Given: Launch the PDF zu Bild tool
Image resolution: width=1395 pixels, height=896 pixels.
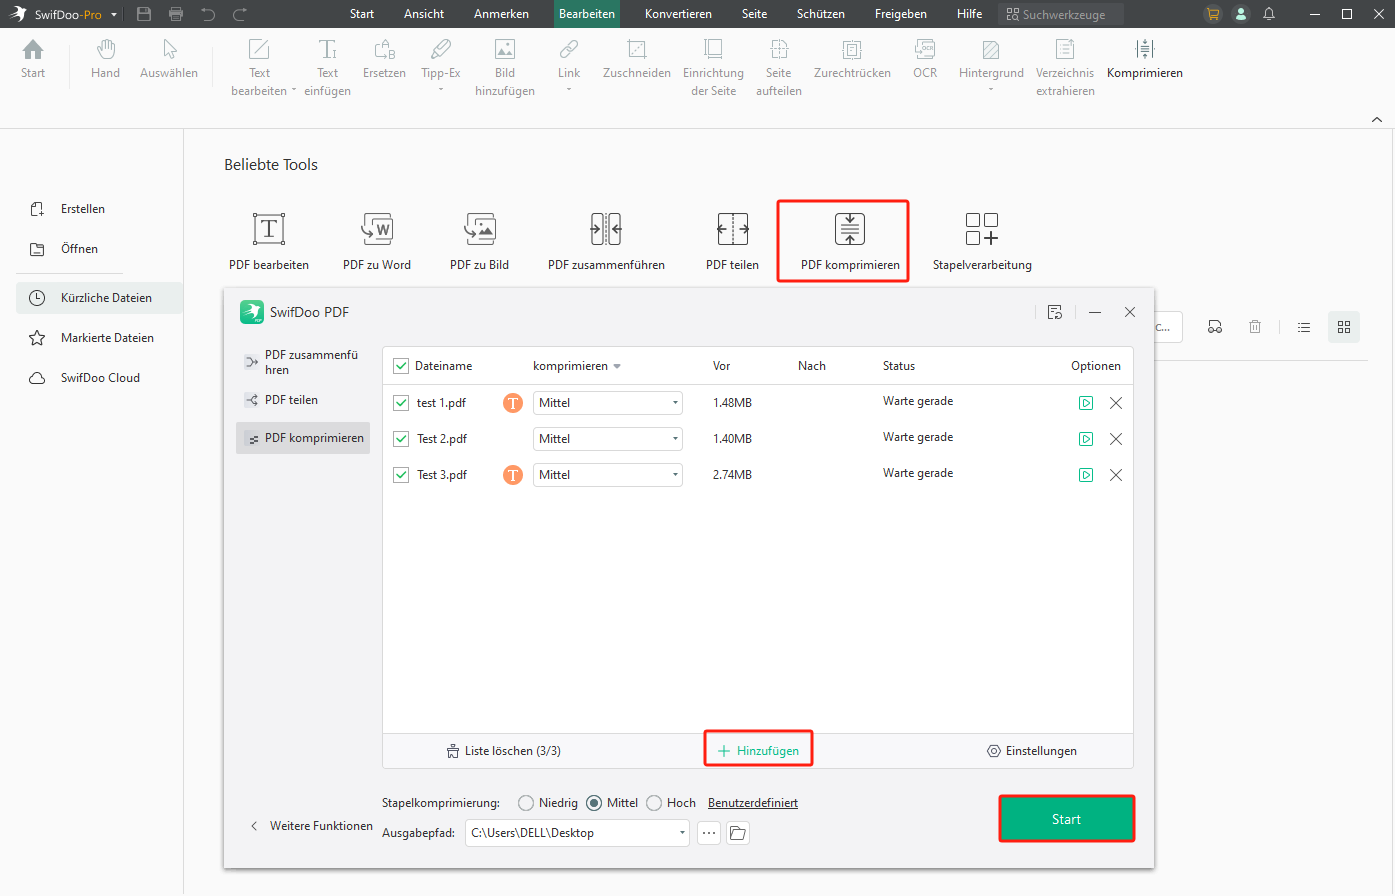Looking at the screenshot, I should point(480,241).
